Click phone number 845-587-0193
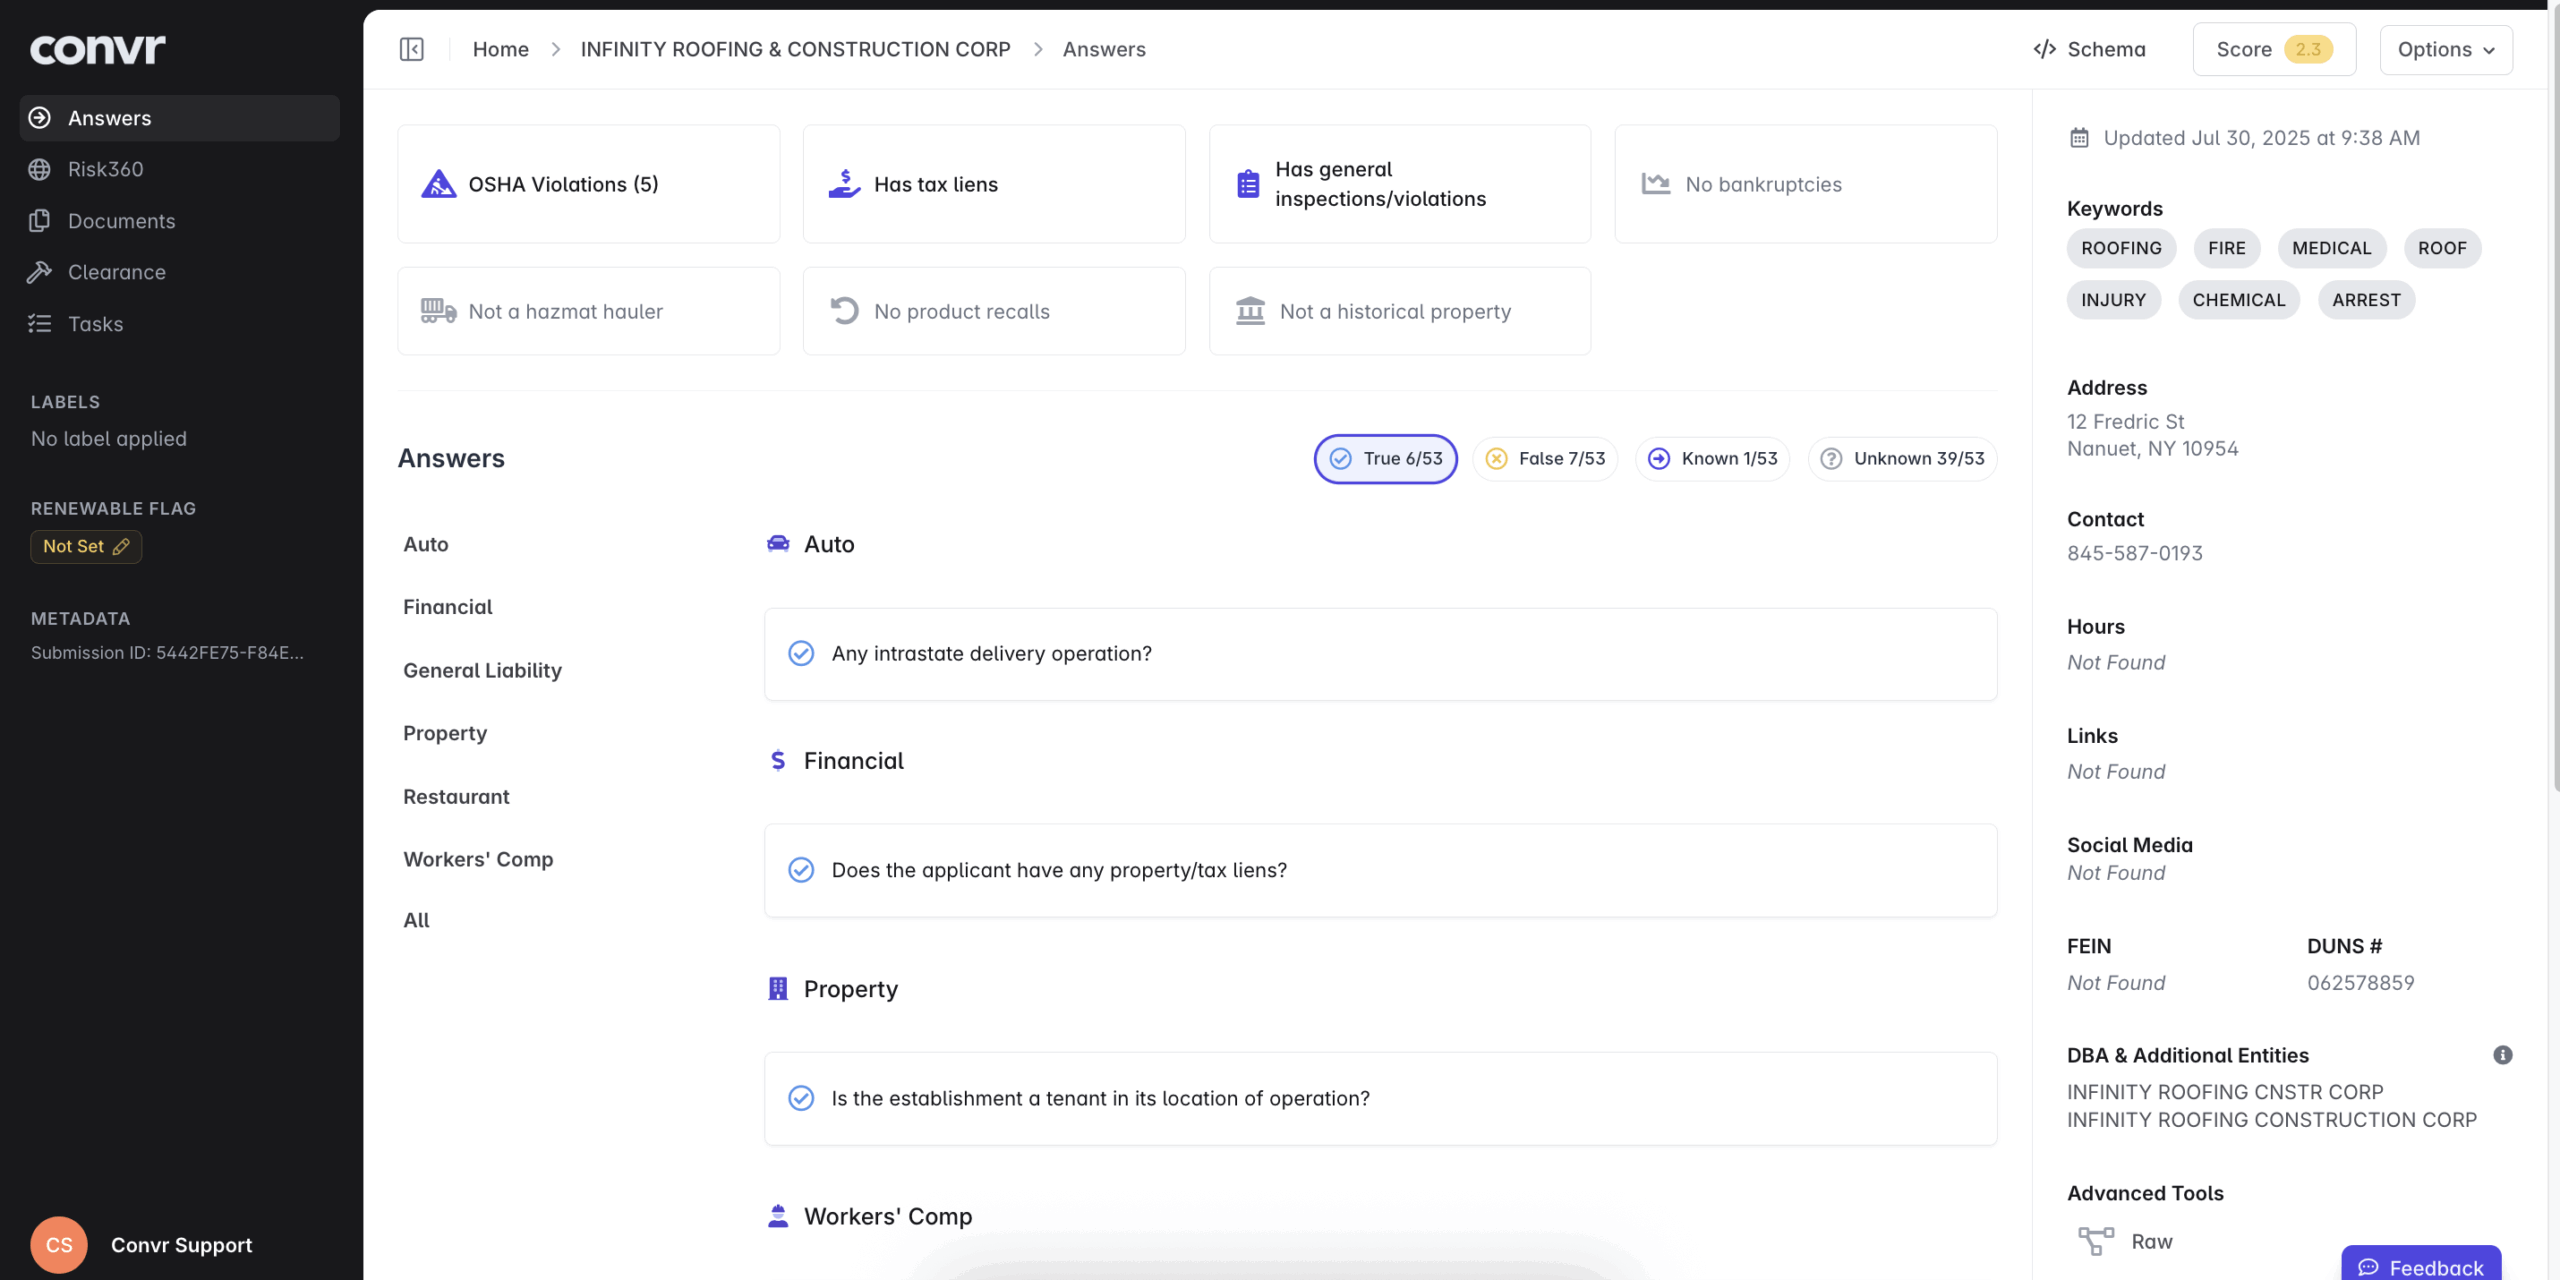The height and width of the screenshot is (1280, 2560). [2135, 553]
